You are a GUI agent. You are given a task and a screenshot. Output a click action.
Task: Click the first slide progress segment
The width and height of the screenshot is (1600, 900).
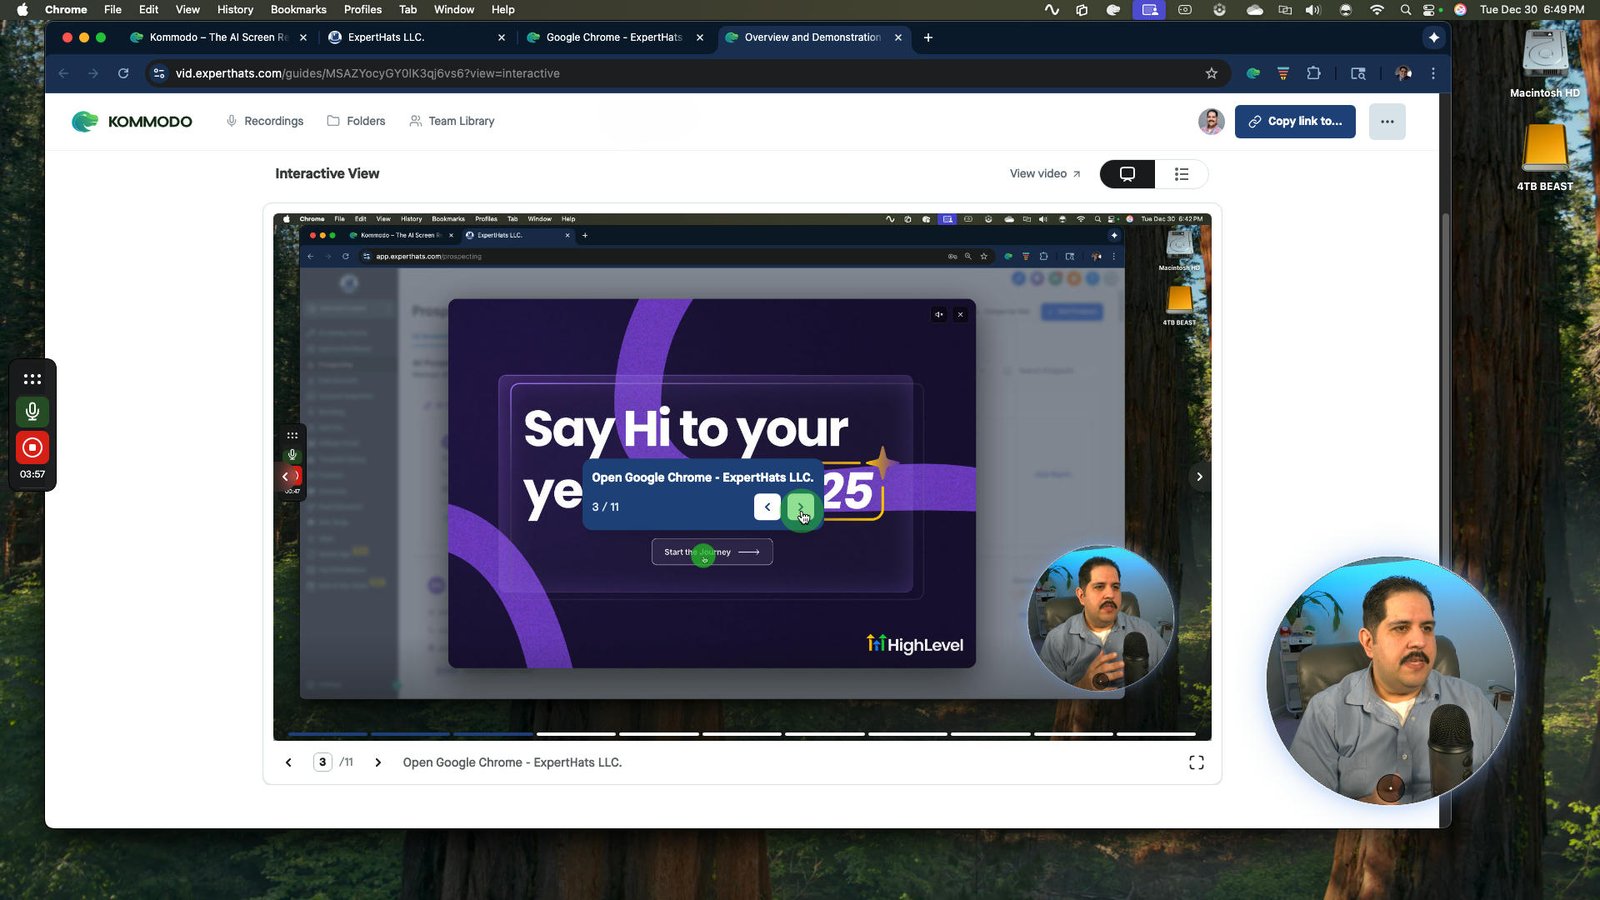[328, 734]
